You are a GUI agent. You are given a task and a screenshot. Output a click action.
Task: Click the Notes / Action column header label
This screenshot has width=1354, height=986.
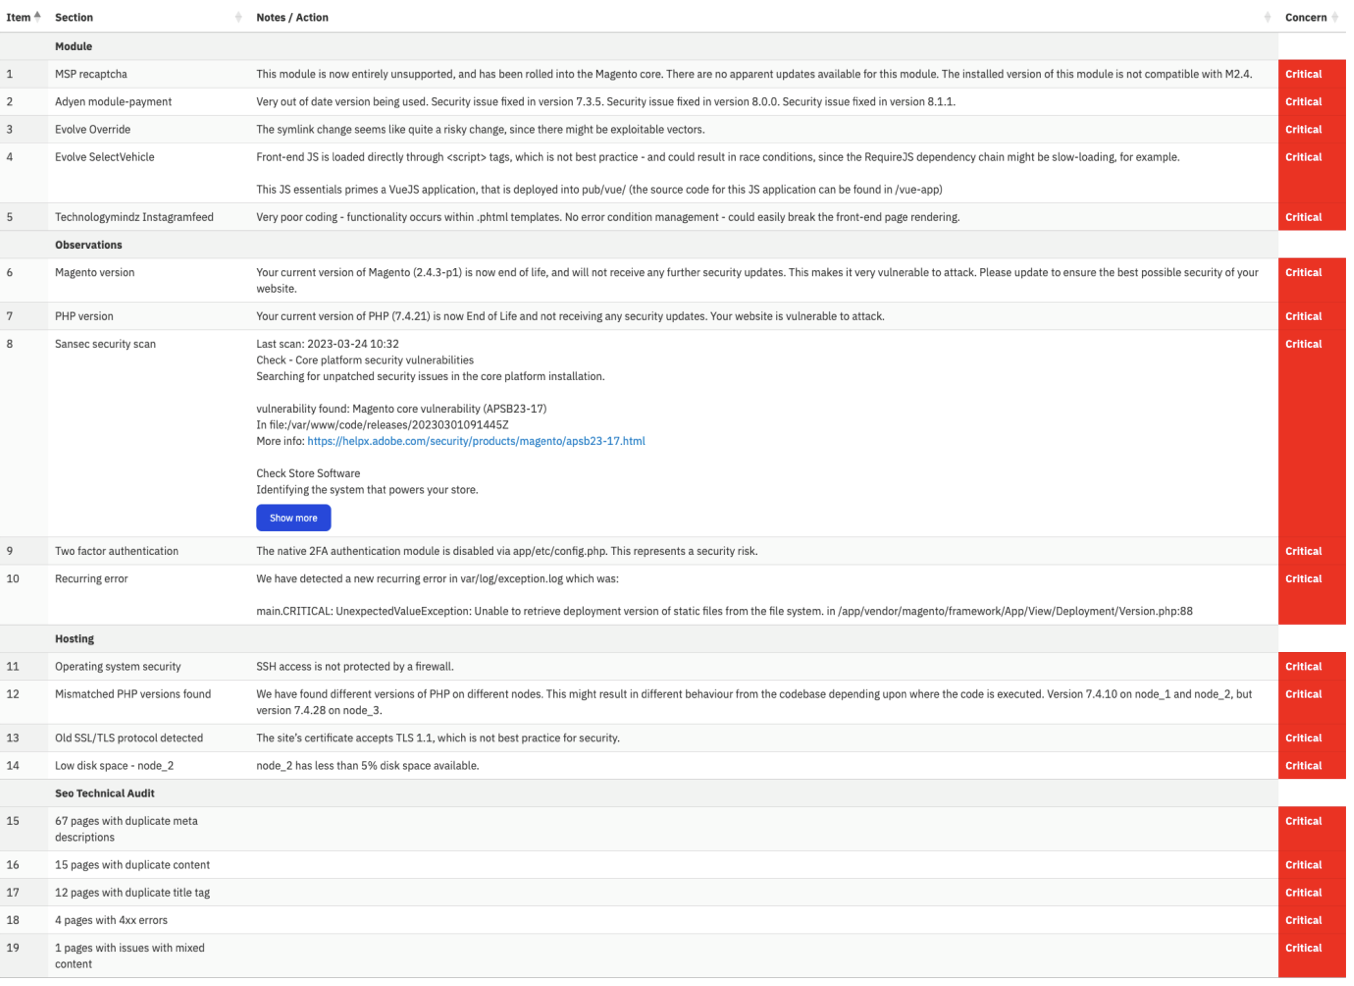click(x=292, y=17)
